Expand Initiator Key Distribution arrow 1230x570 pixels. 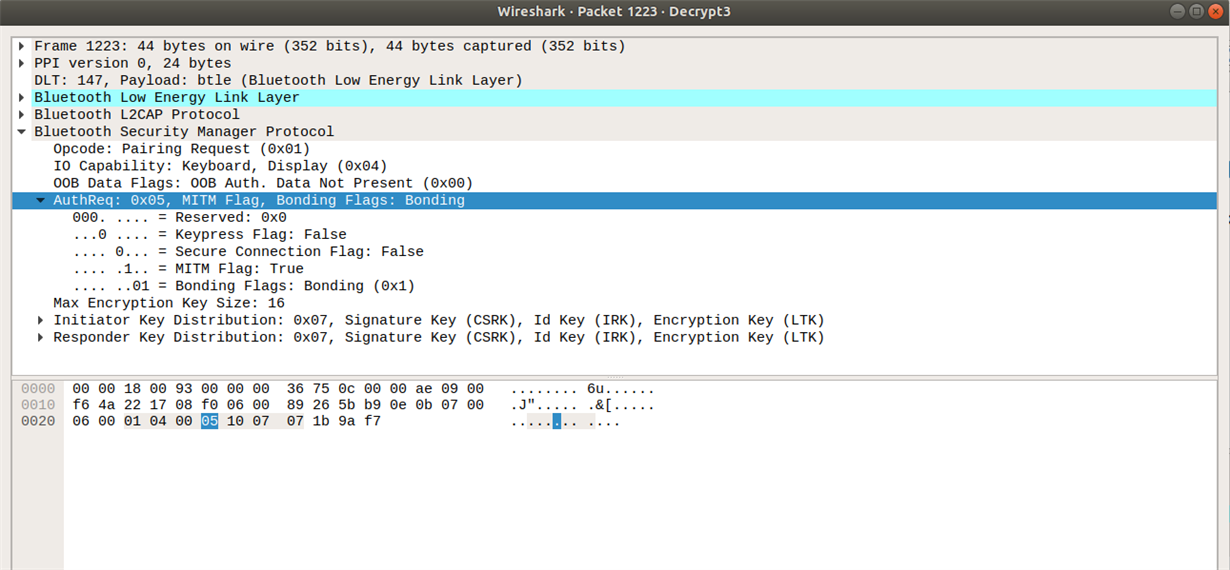click(40, 320)
